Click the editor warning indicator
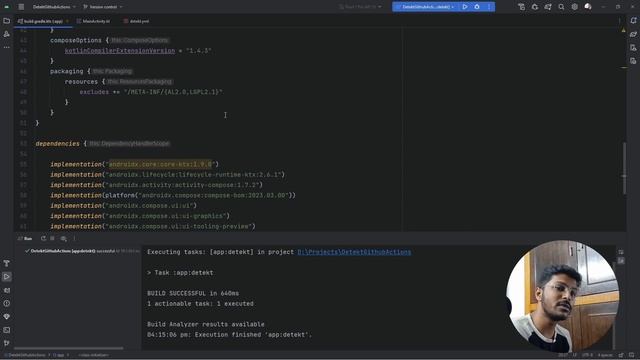 click(623, 30)
